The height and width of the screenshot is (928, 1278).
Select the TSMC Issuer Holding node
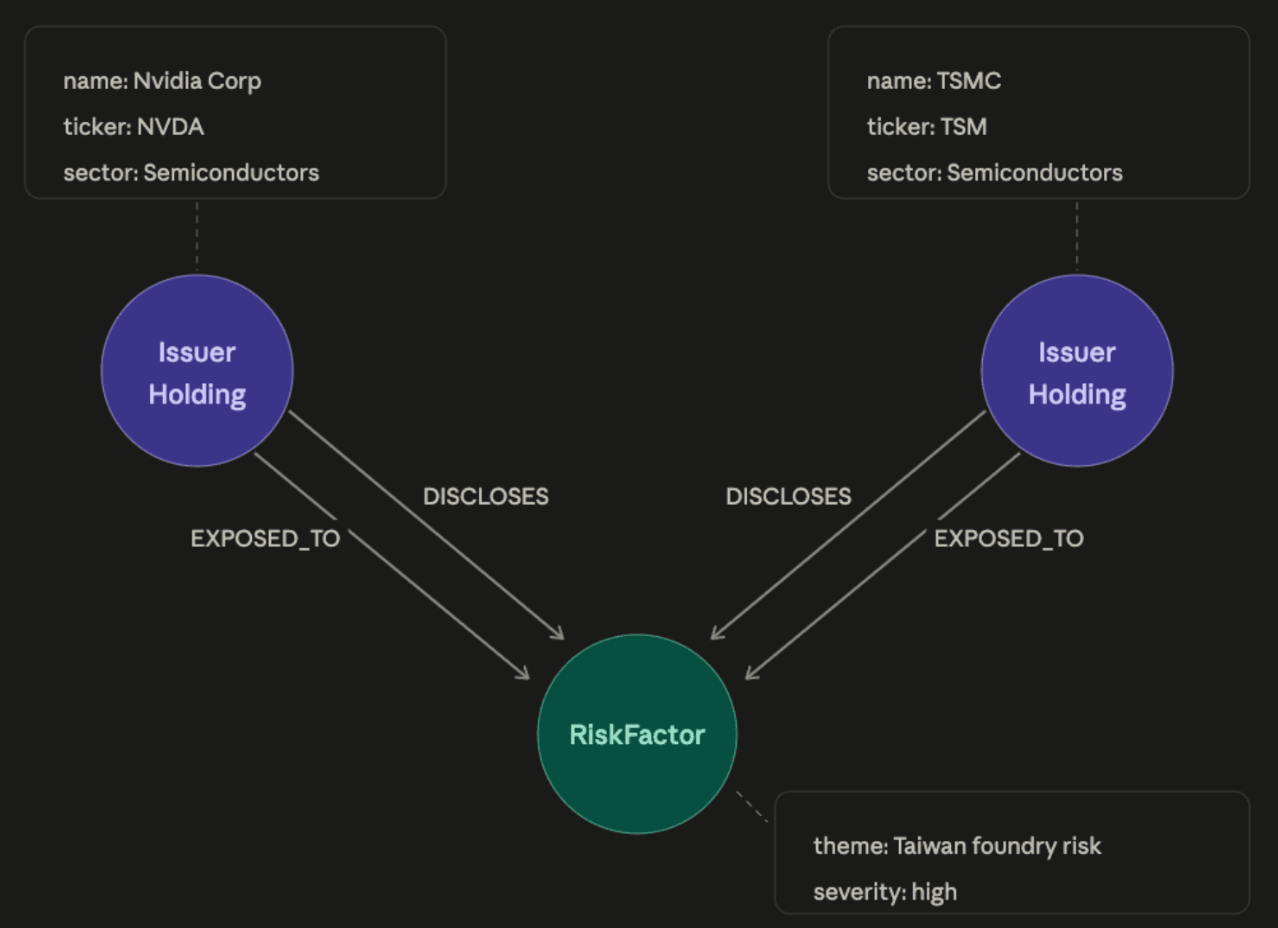(x=1077, y=371)
